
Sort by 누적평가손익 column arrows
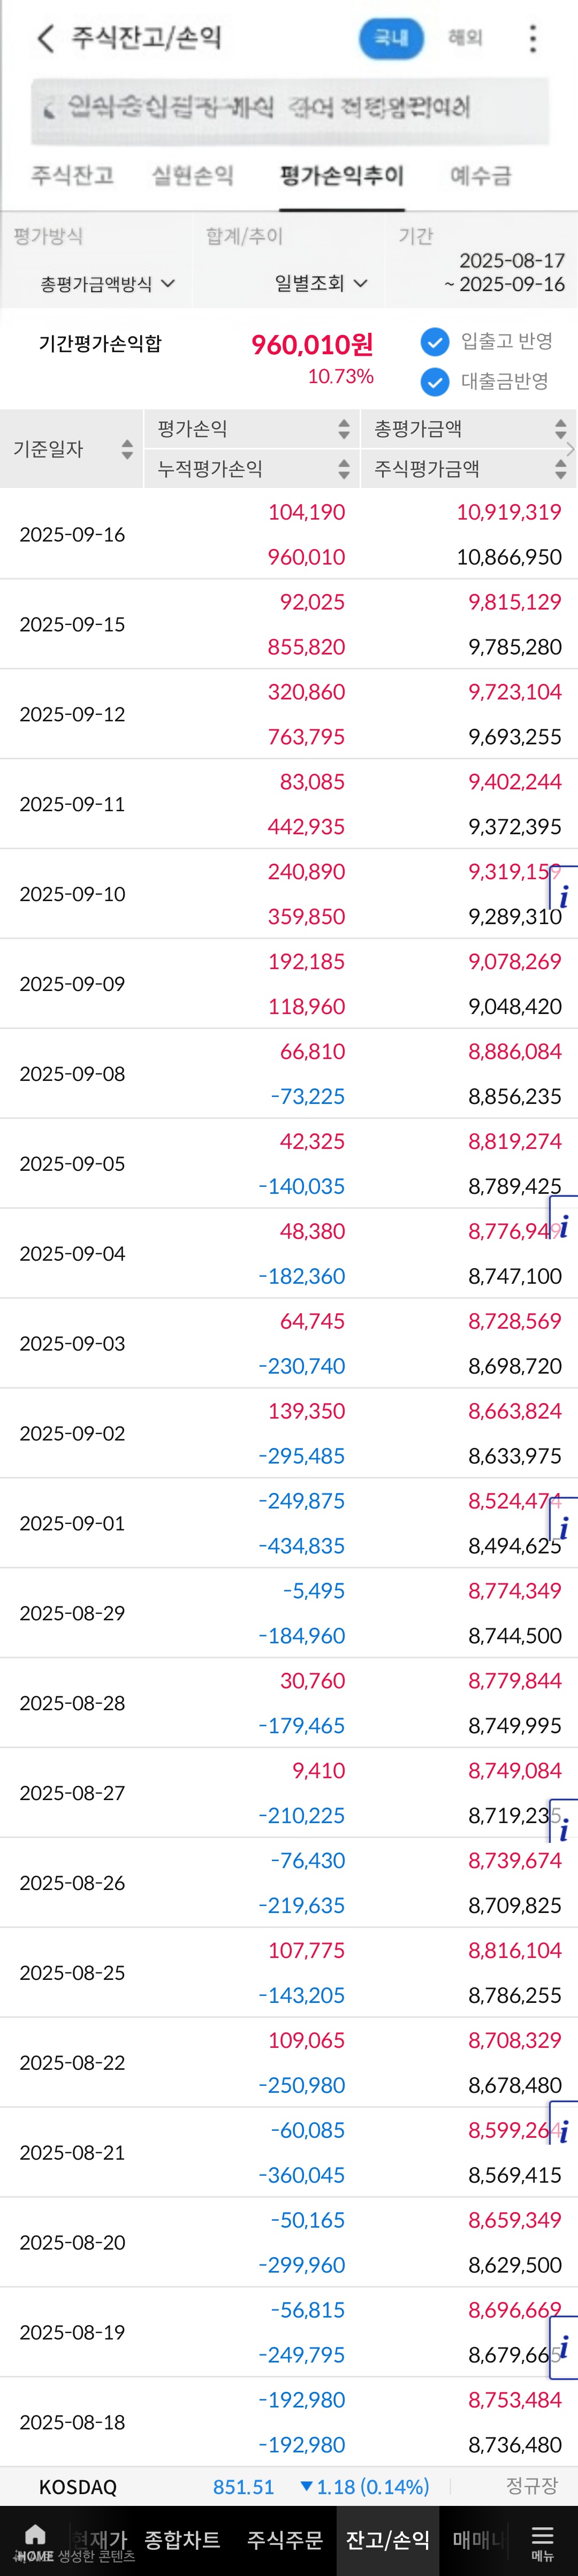tap(344, 469)
